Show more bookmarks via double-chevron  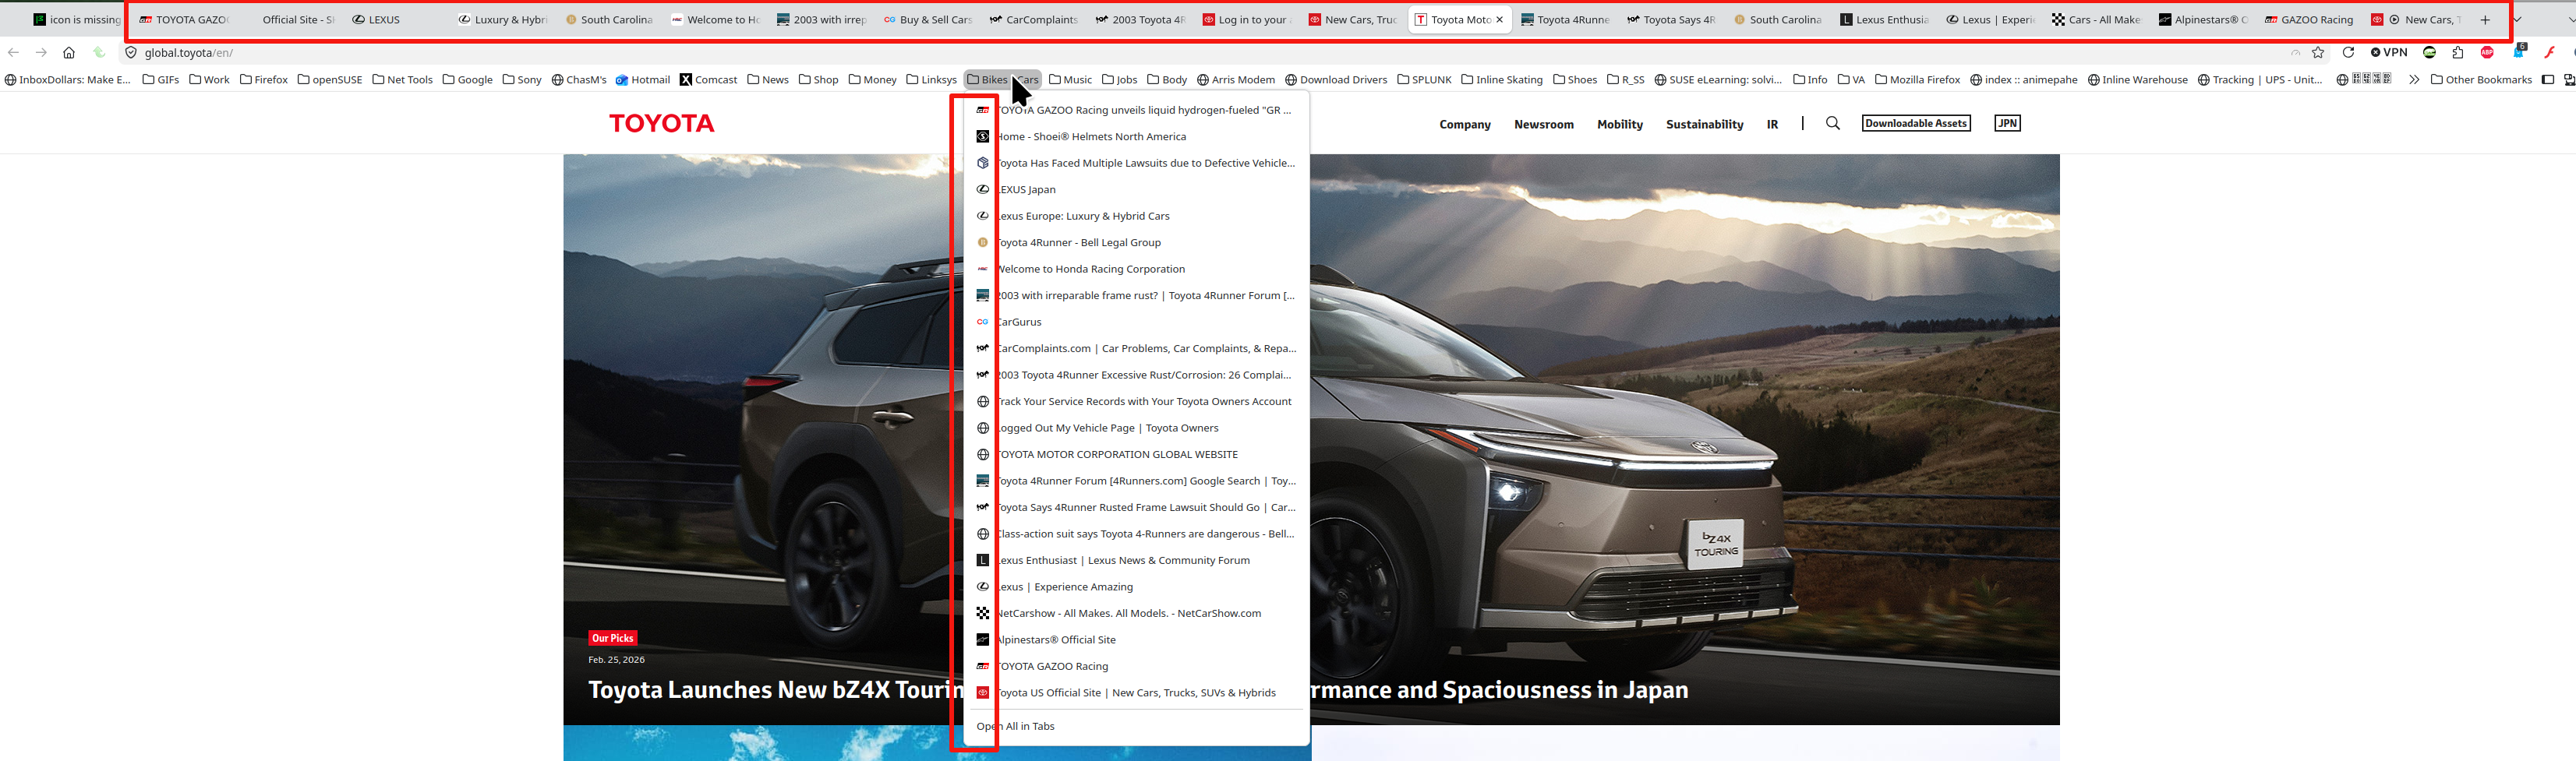click(2414, 80)
